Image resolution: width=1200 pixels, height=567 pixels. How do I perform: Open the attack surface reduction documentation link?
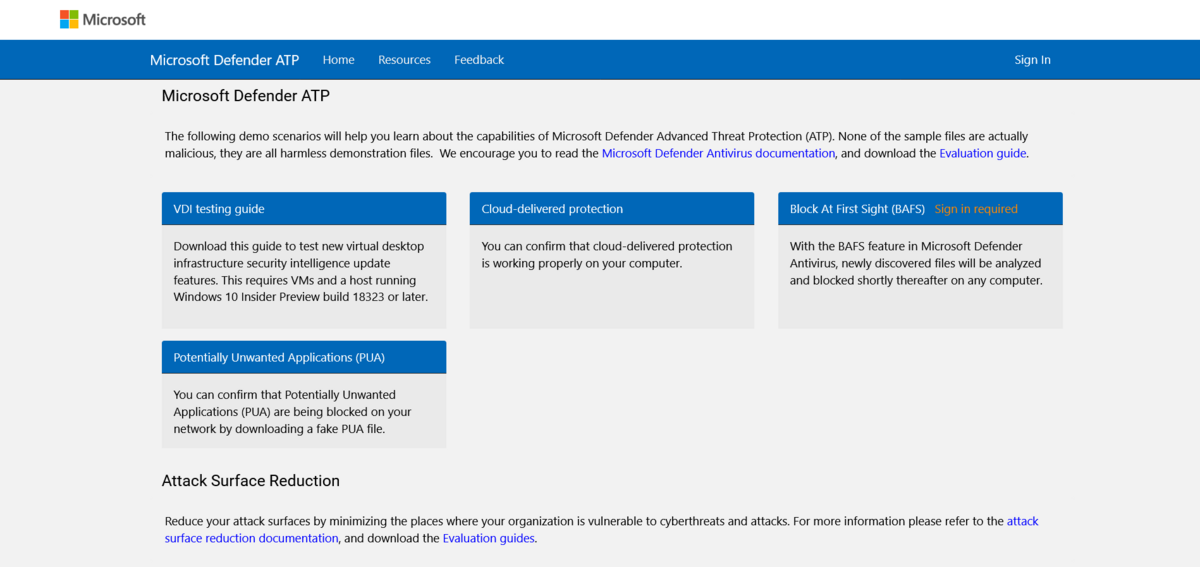pos(602,529)
